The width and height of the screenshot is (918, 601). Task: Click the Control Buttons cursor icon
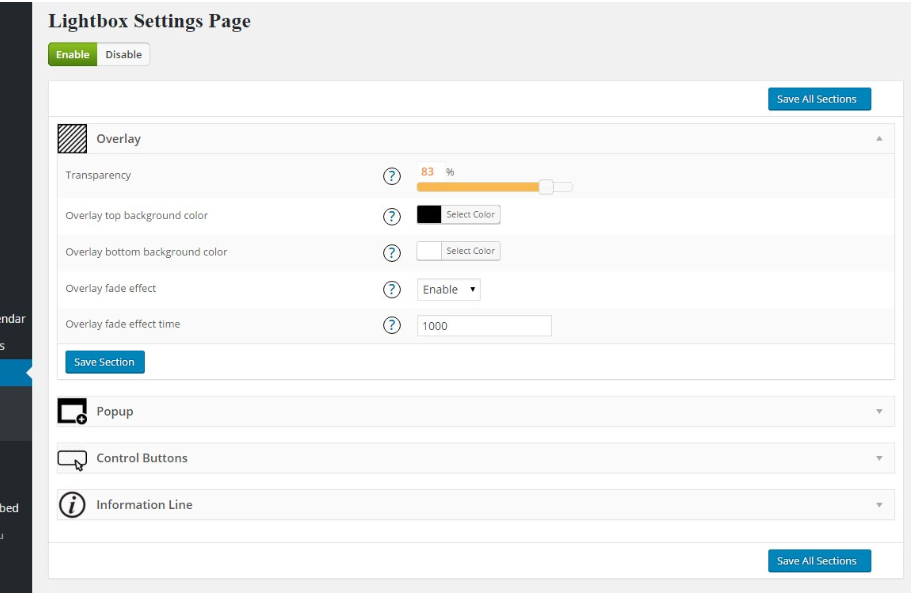73,459
